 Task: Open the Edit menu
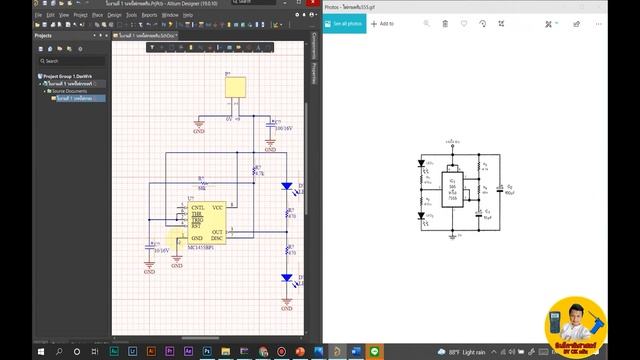50,15
